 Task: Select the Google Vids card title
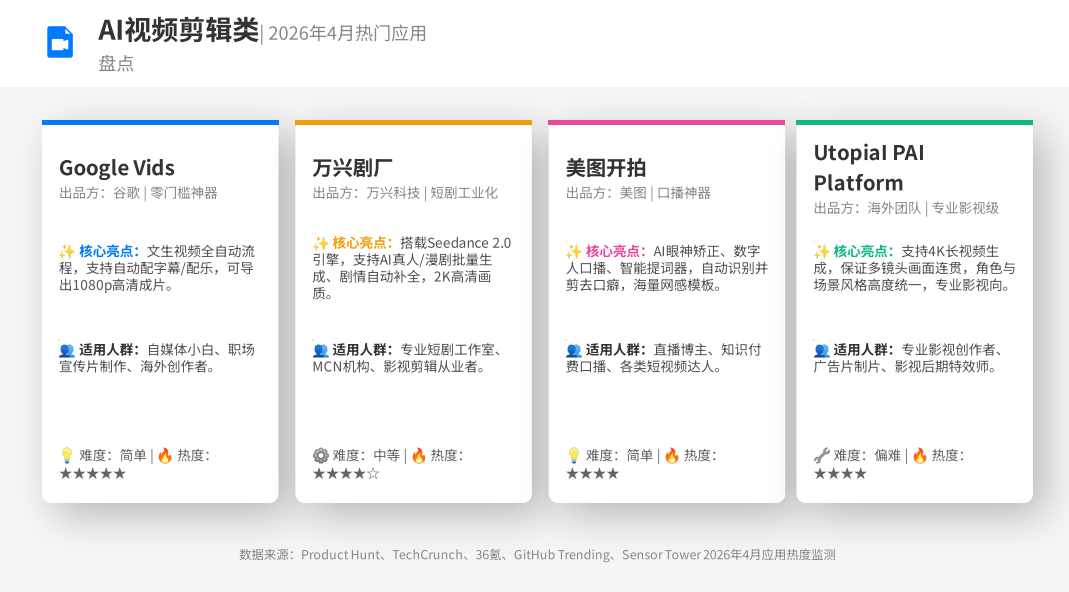coord(117,168)
